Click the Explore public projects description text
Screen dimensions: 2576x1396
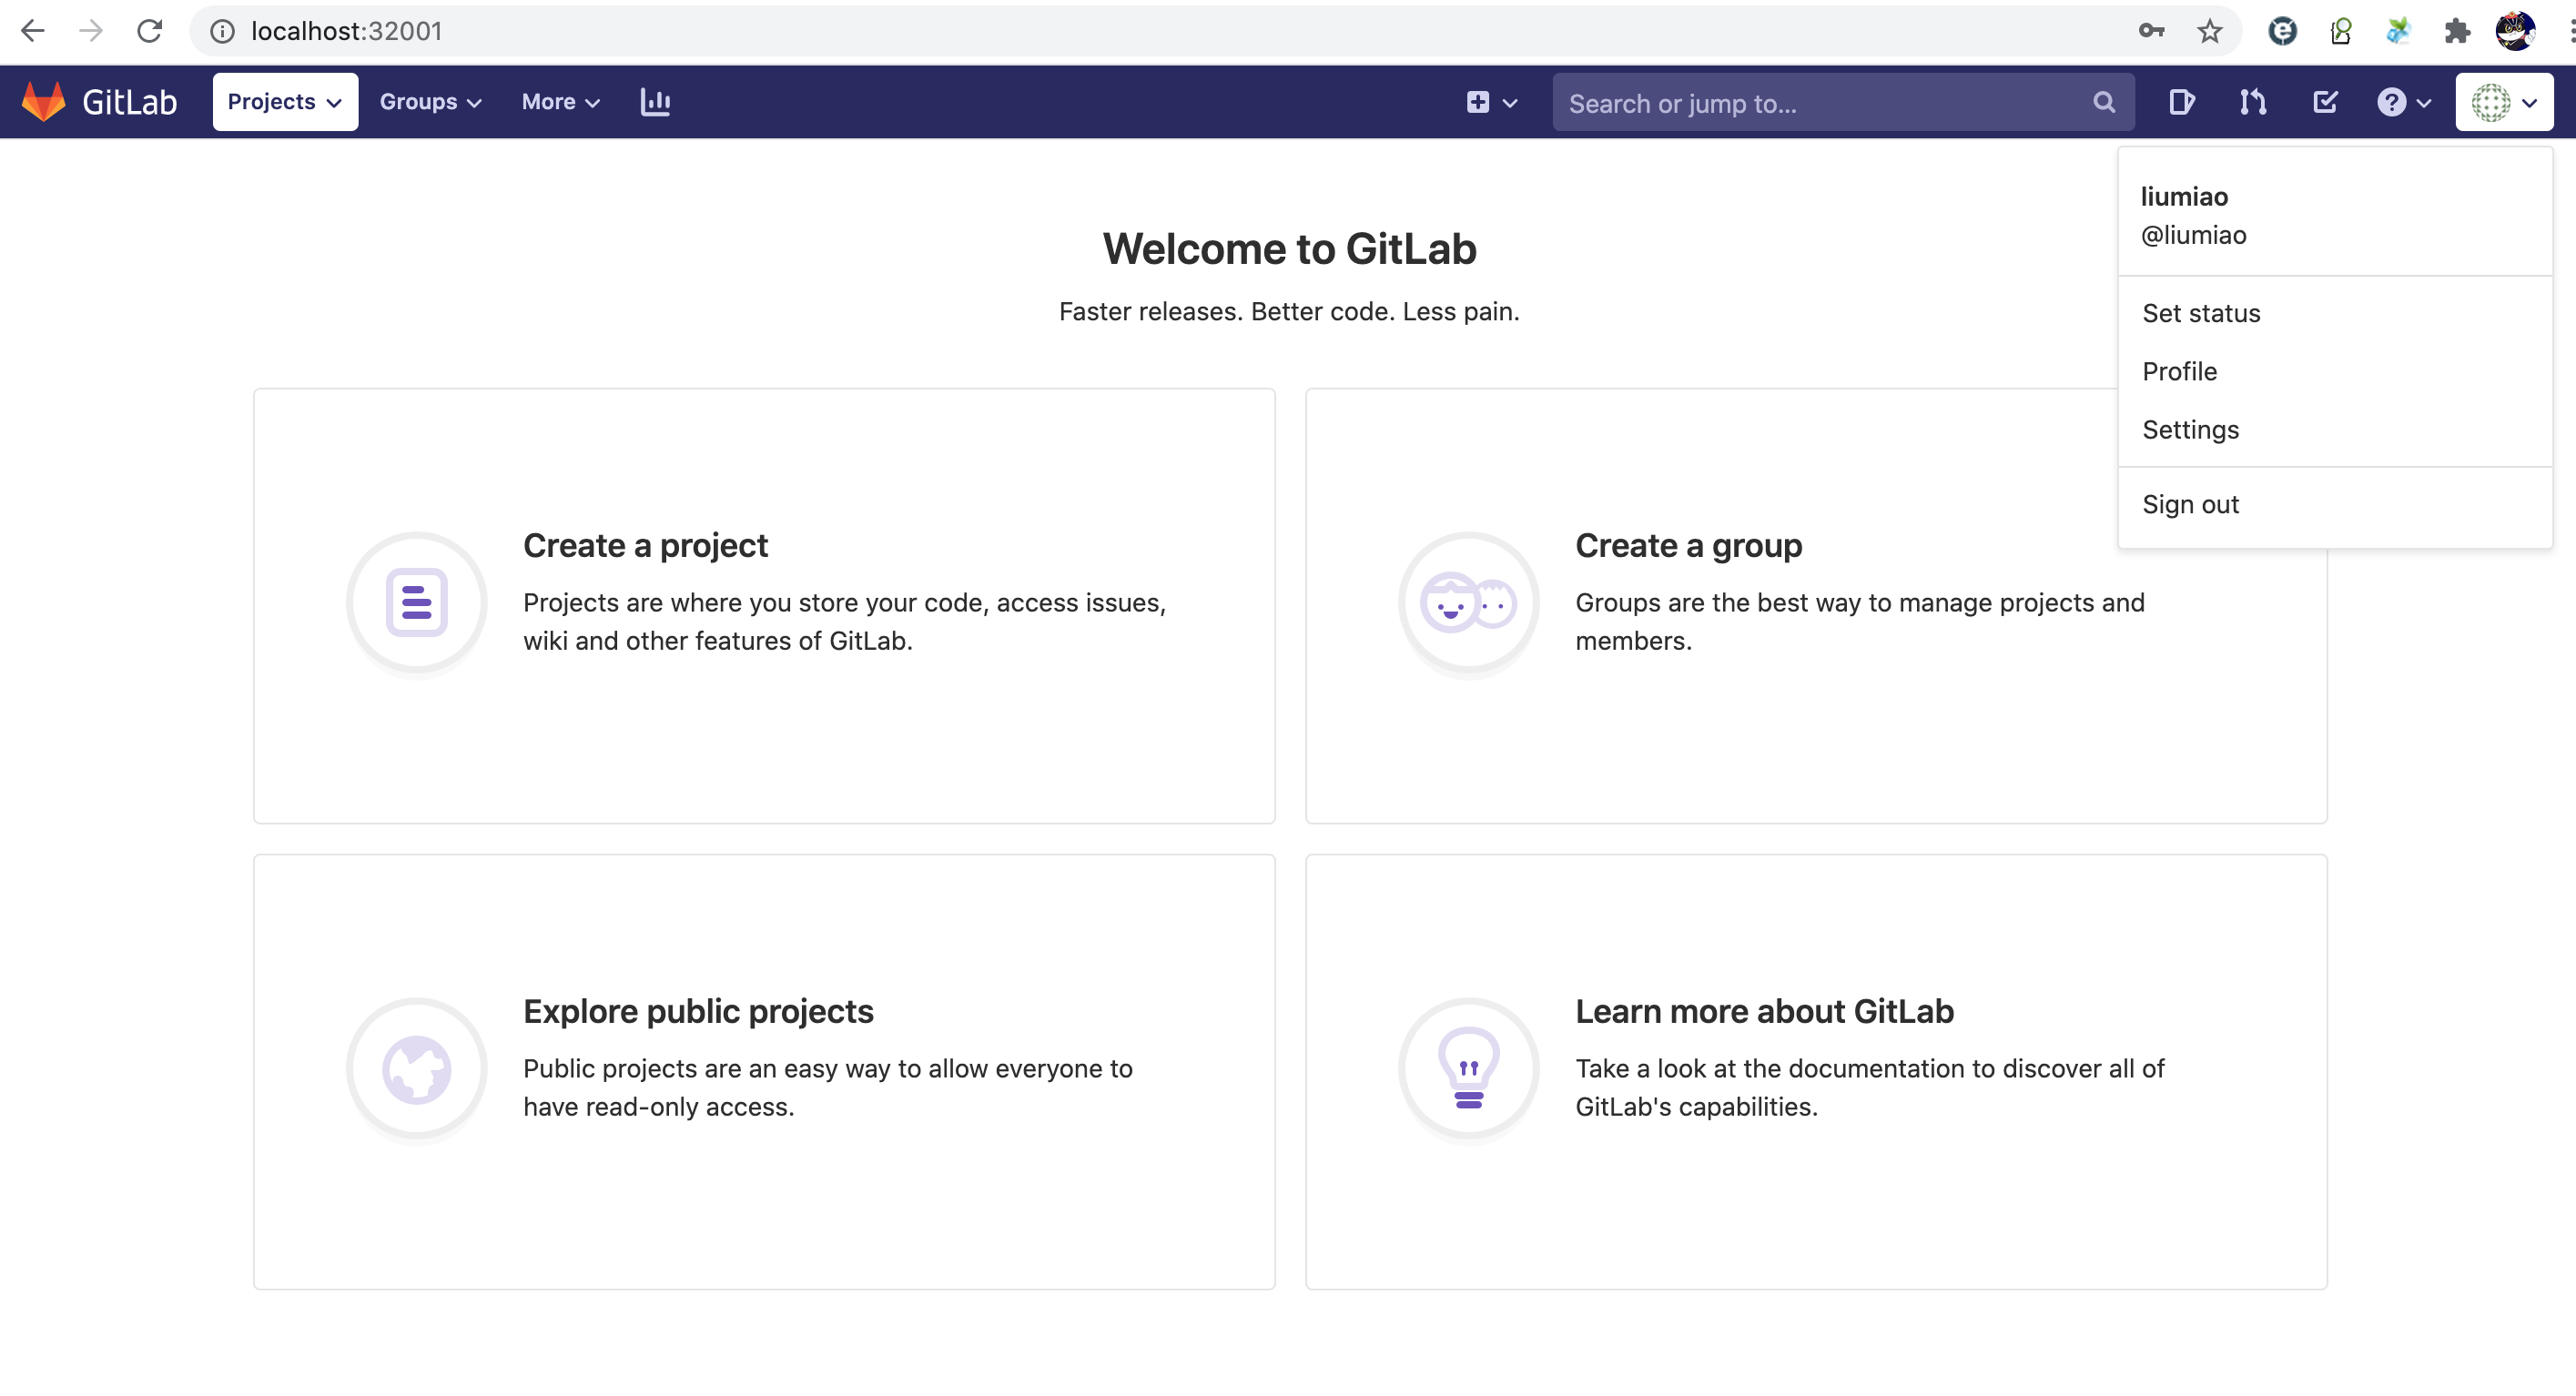pyautogui.click(x=828, y=1088)
